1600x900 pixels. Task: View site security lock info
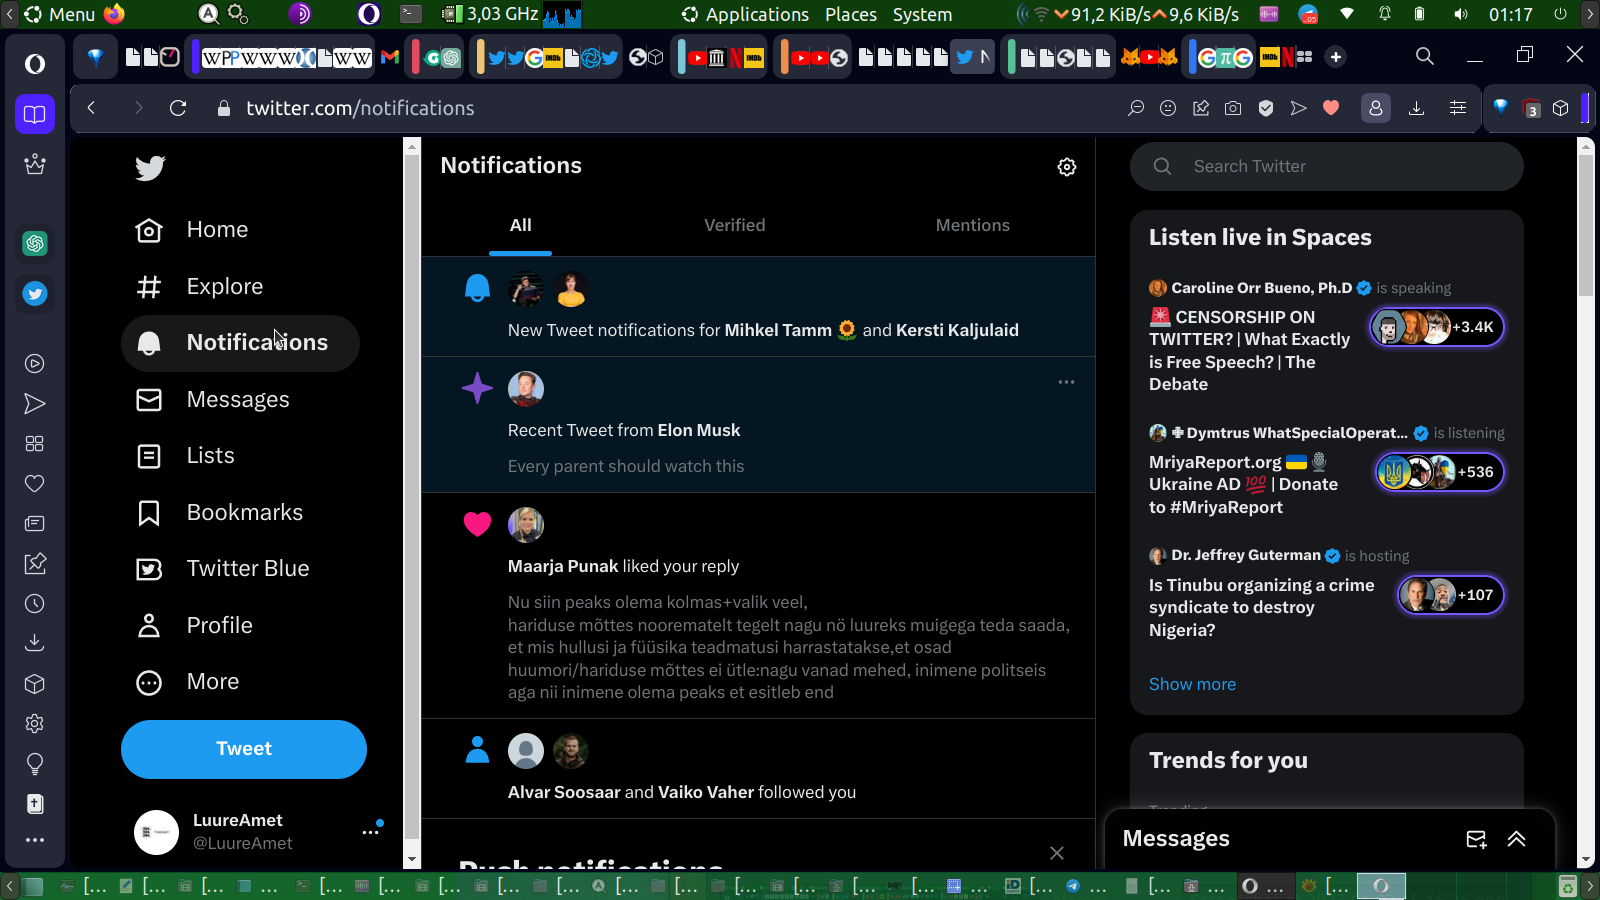click(224, 108)
